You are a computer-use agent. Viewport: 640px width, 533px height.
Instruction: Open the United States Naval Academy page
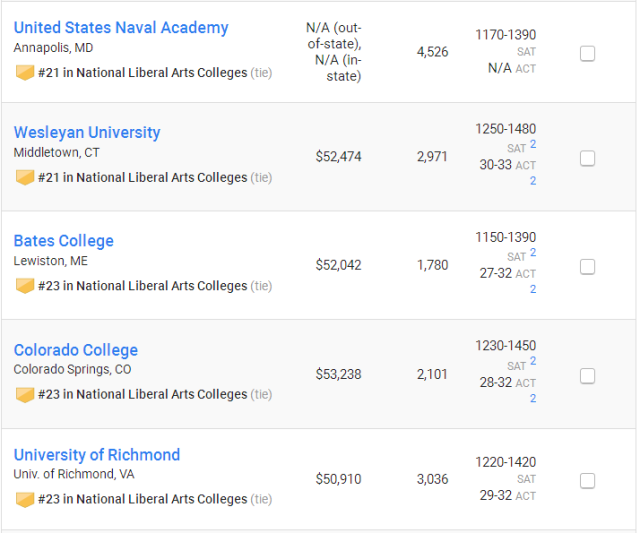pos(121,28)
